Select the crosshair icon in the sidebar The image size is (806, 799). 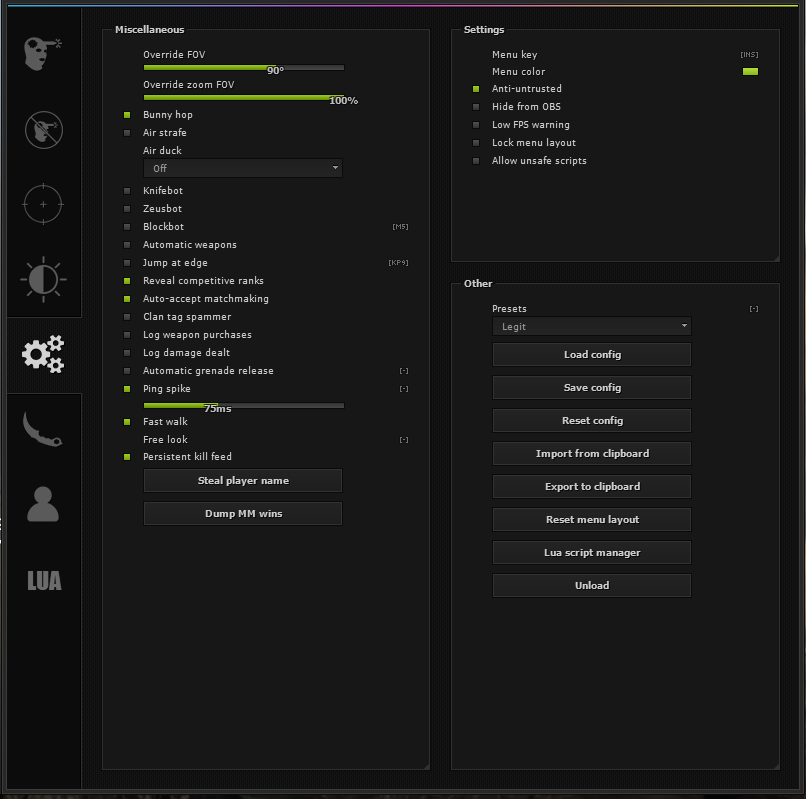coord(43,204)
